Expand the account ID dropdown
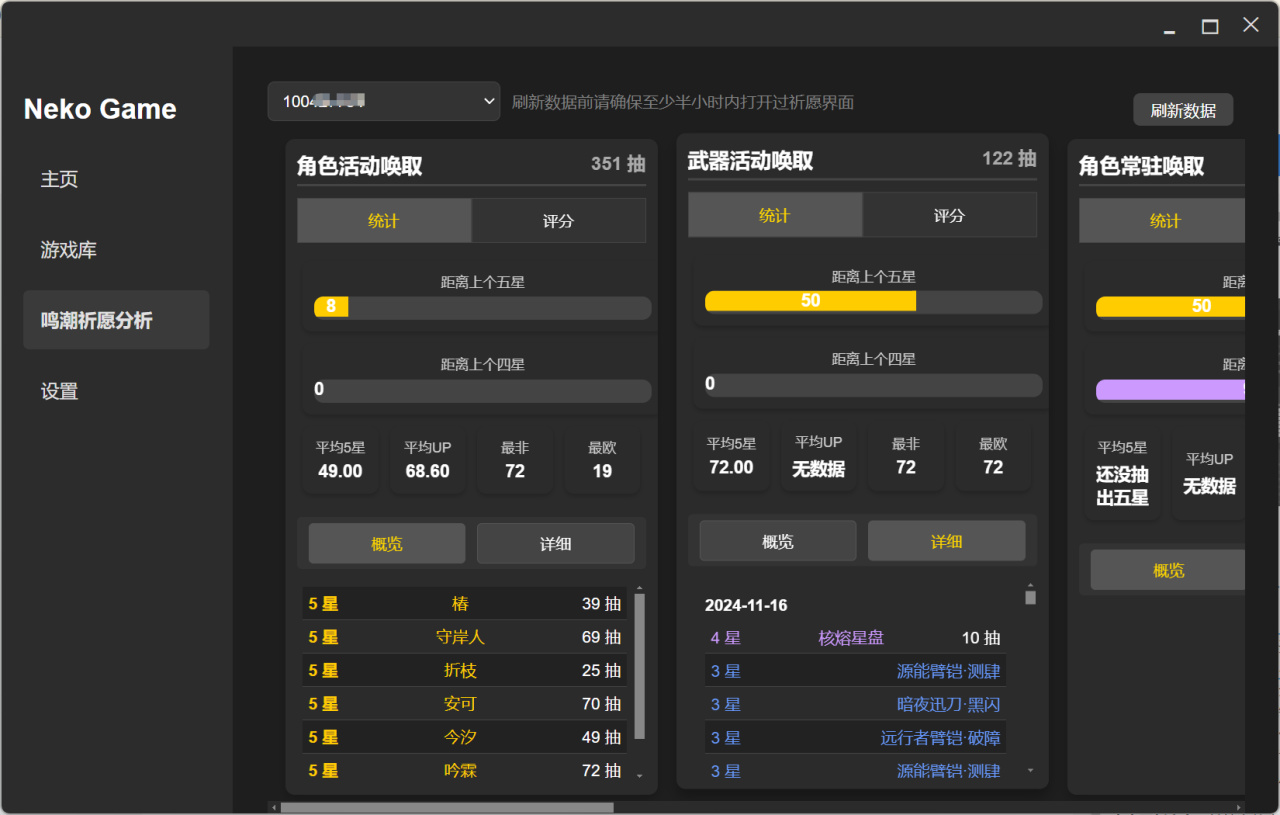Image resolution: width=1280 pixels, height=815 pixels. pyautogui.click(x=384, y=101)
